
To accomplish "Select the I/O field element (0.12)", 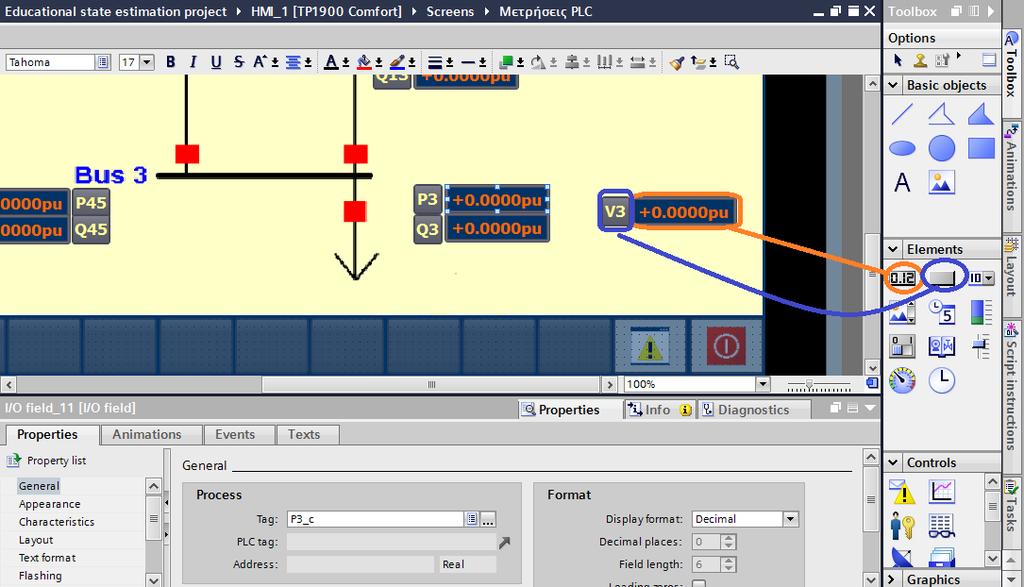I will [x=903, y=278].
